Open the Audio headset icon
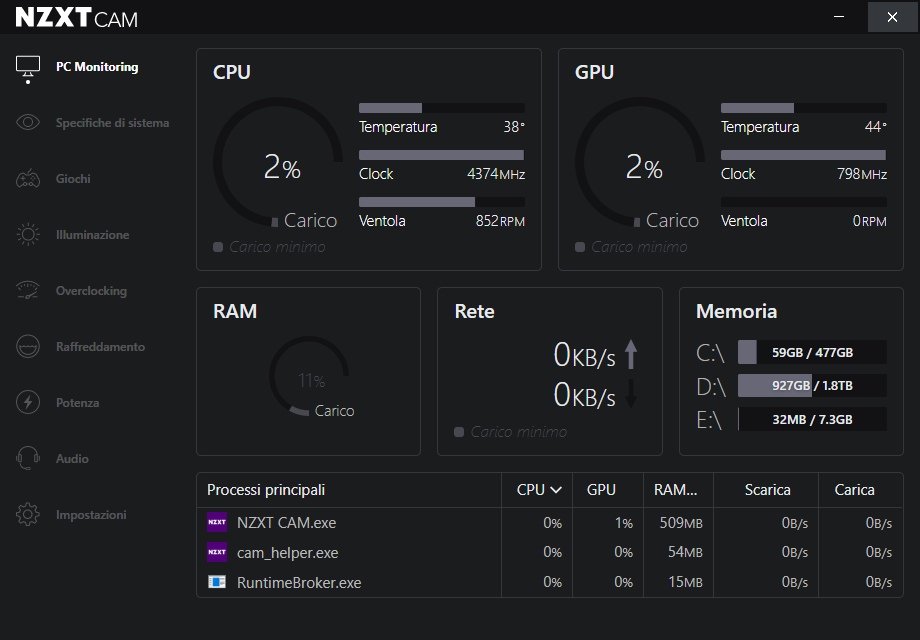Image resolution: width=920 pixels, height=640 pixels. 28,459
